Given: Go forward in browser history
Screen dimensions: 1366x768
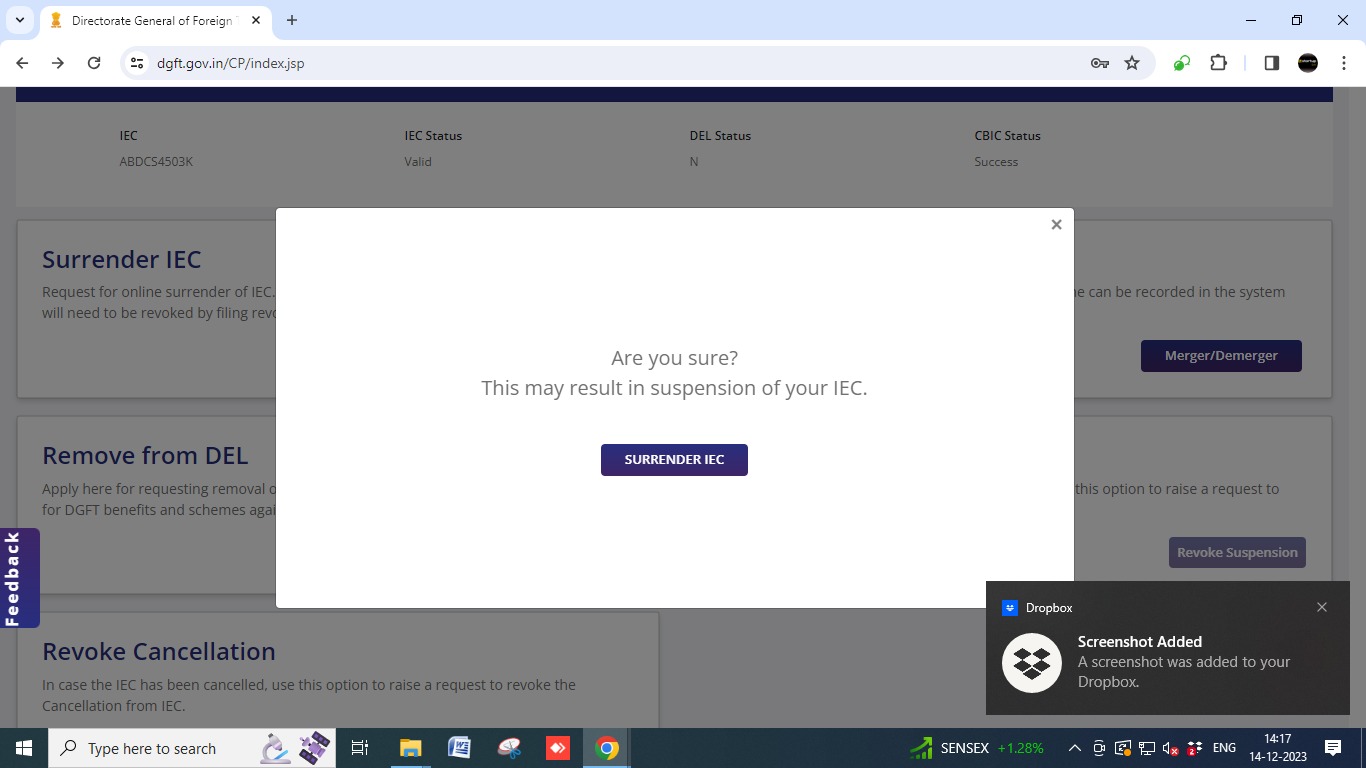Looking at the screenshot, I should [x=58, y=63].
